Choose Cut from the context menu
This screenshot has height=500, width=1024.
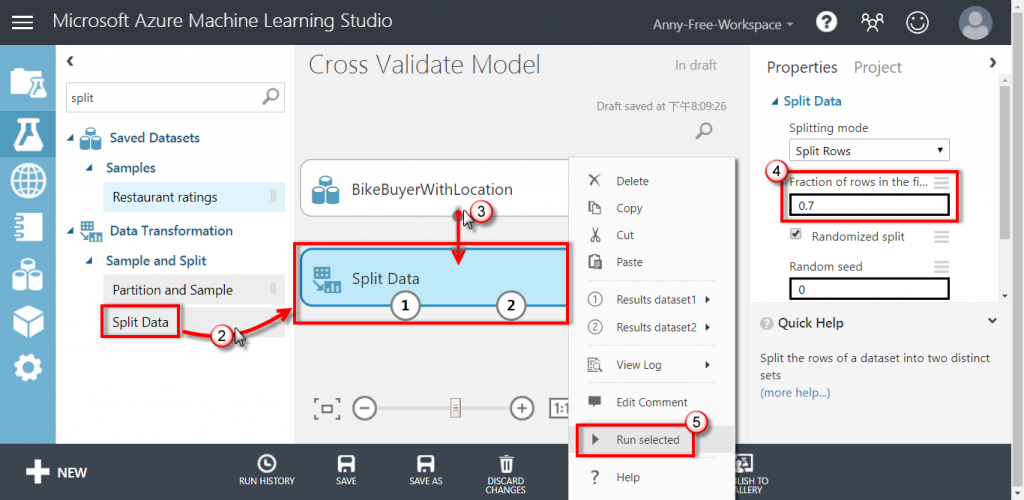652,235
